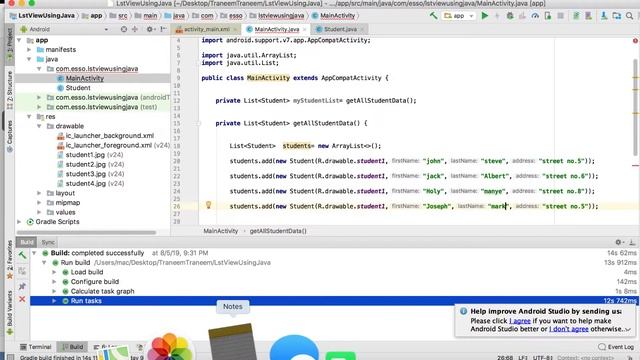This screenshot has height=360, width=640.
Task: Switch to the Sync tab in the Build panel
Action: pyautogui.click(x=48, y=242)
